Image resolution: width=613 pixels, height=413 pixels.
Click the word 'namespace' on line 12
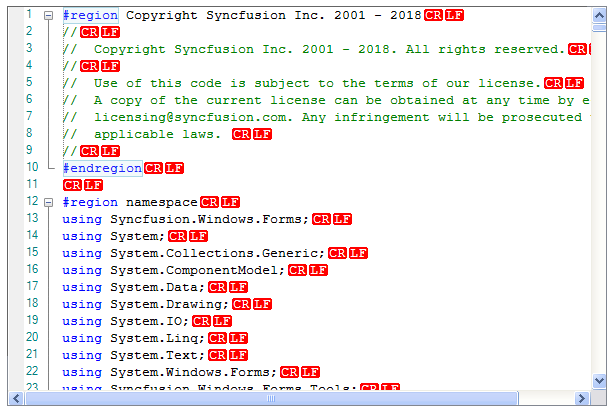click(161, 203)
